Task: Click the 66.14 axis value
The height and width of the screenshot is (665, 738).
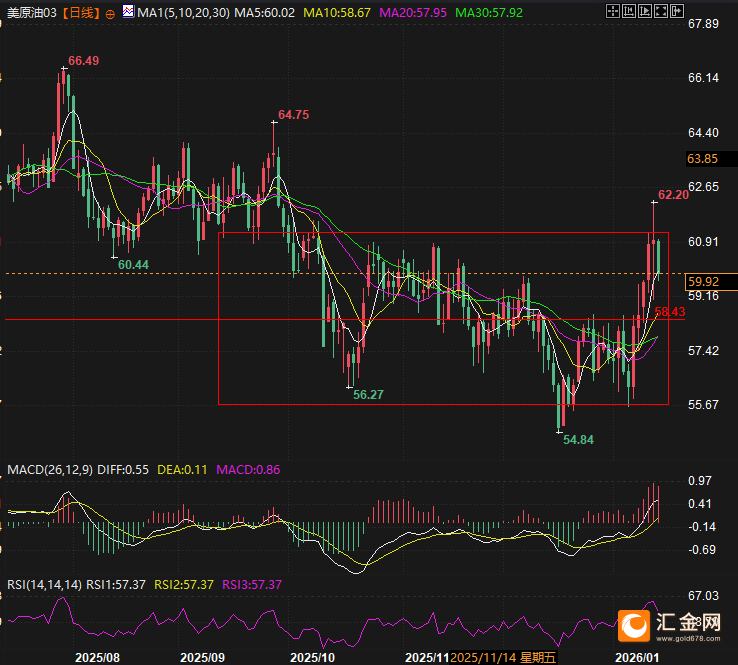Action: (704, 78)
